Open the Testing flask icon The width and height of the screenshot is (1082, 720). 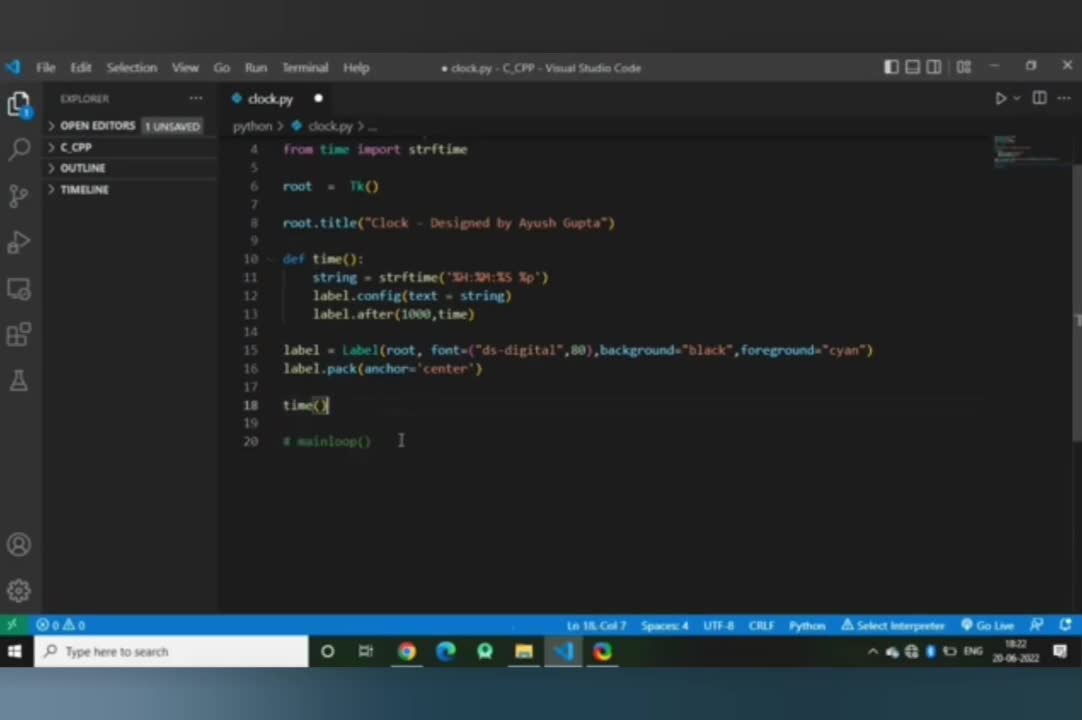tap(19, 381)
